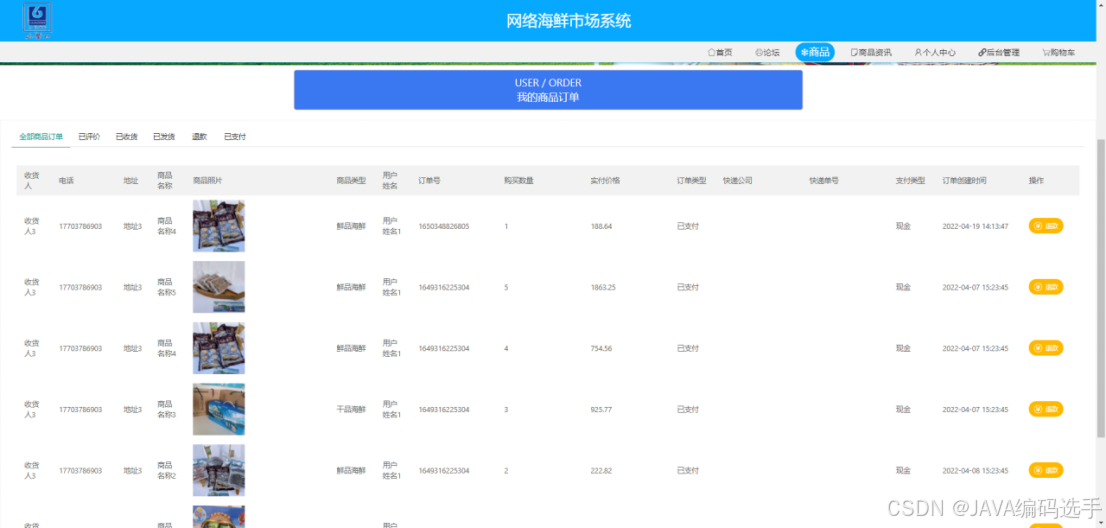Click the 订单创建时间 column header

point(964,180)
